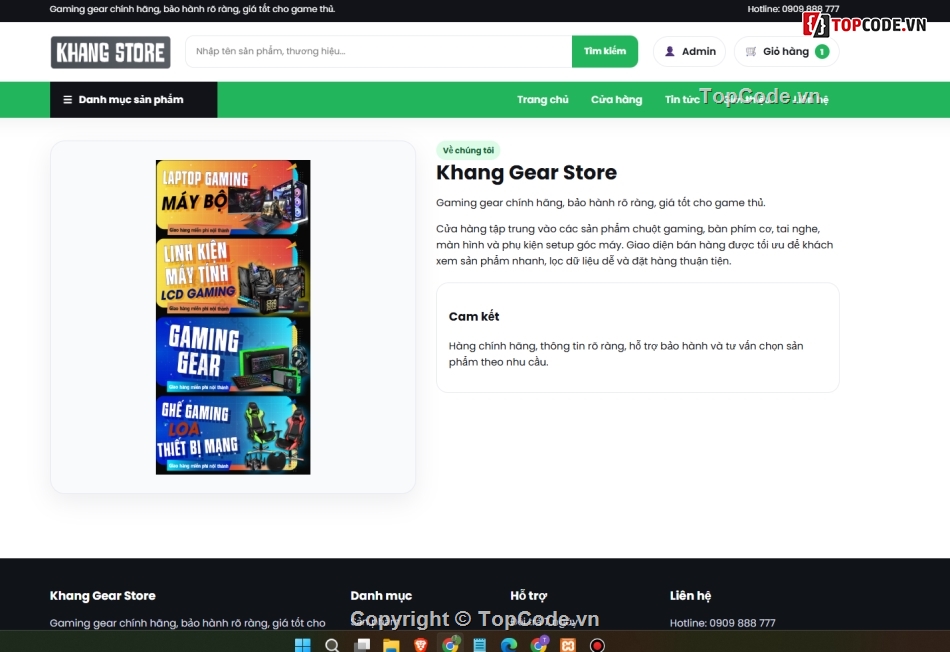Open the XAMPP taskbar icon
Image resolution: width=950 pixels, height=652 pixels.
[x=568, y=645]
